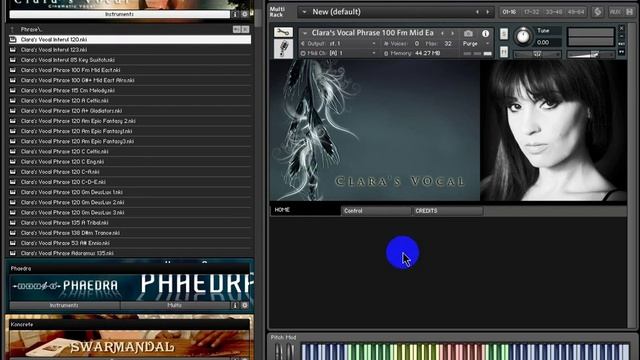Open the HOME tab
Image resolution: width=640 pixels, height=360 pixels.
coord(305,210)
